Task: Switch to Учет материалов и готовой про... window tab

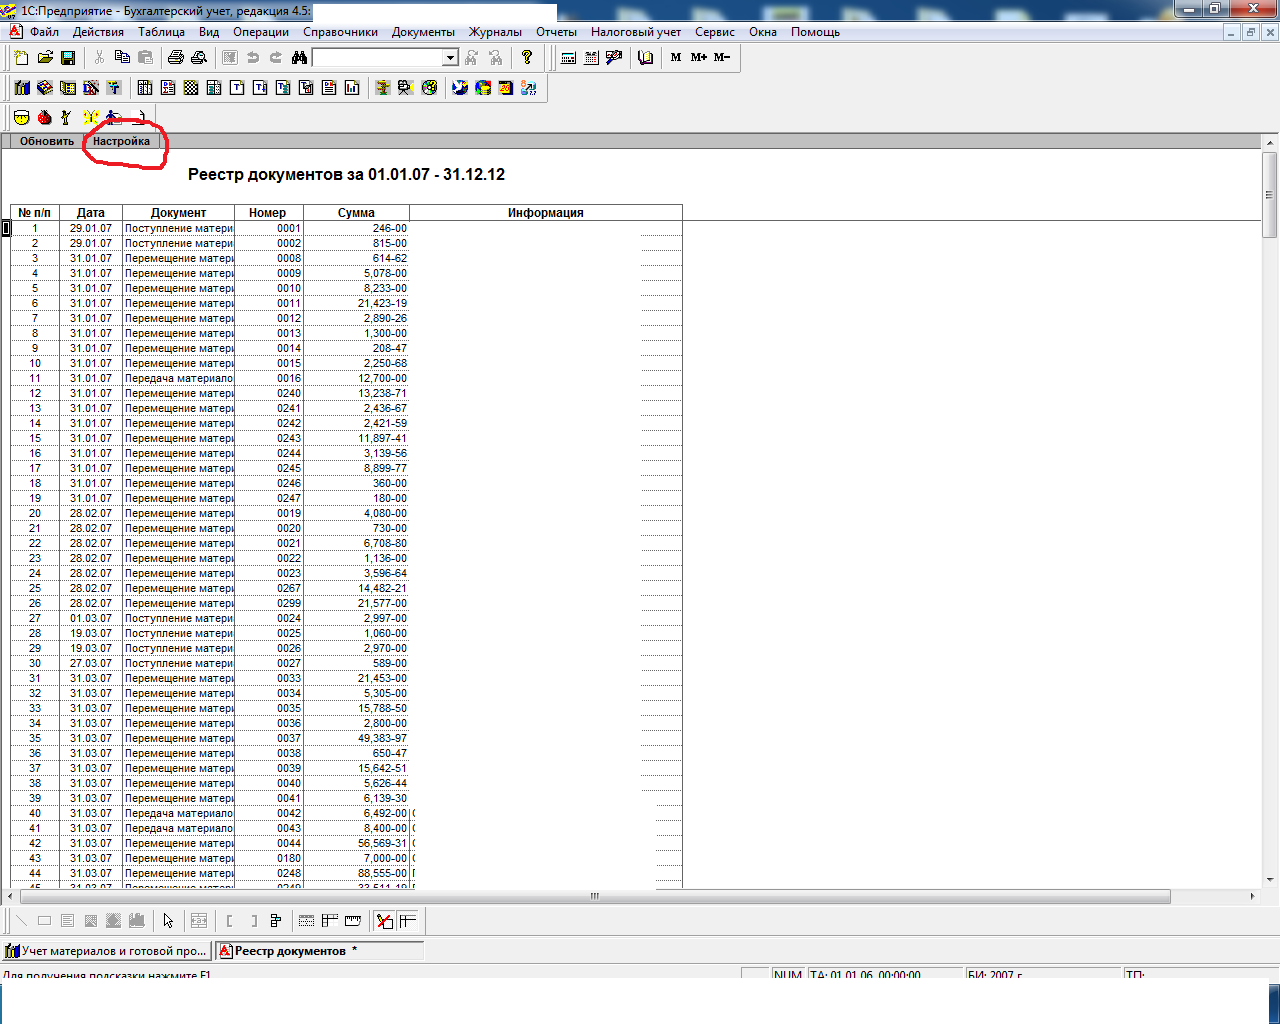Action: [106, 951]
